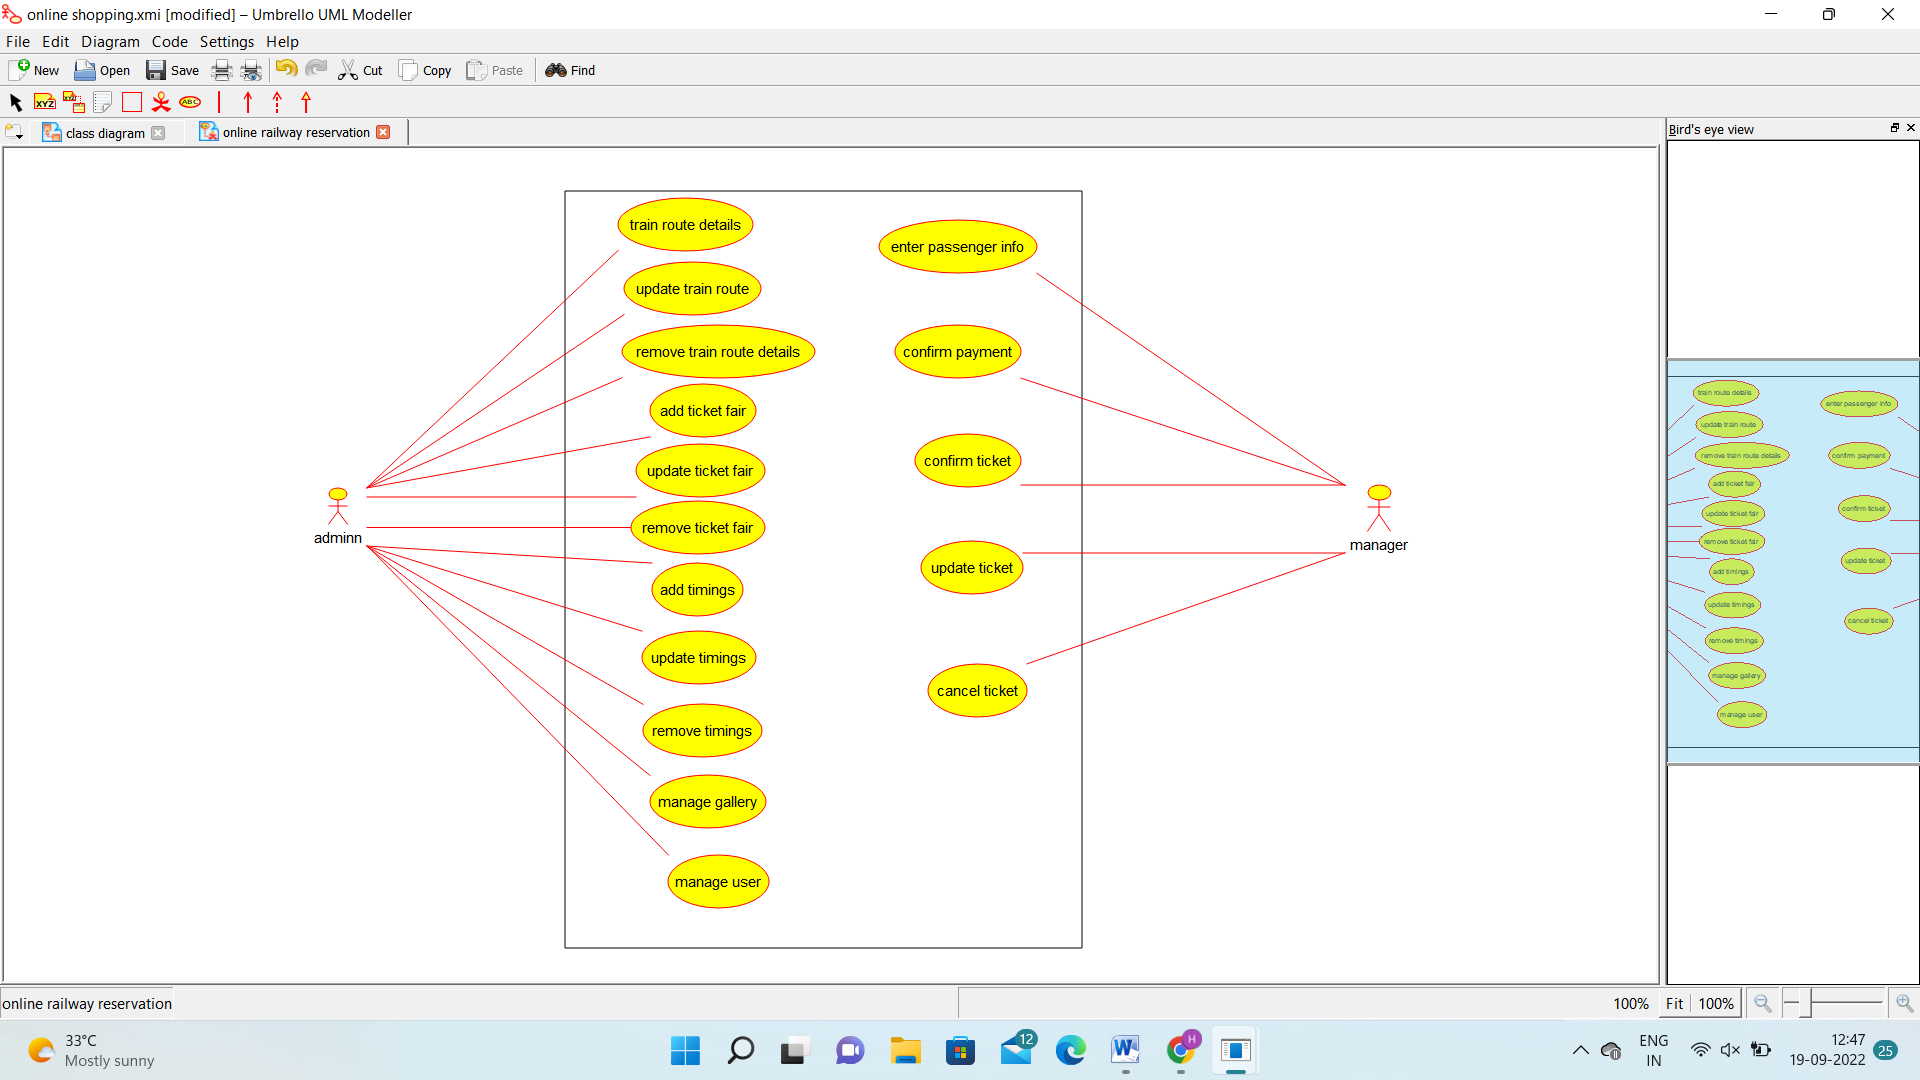Select the dashed Dependency arrow tool
Viewport: 1920px width, 1080px height.
[x=277, y=102]
